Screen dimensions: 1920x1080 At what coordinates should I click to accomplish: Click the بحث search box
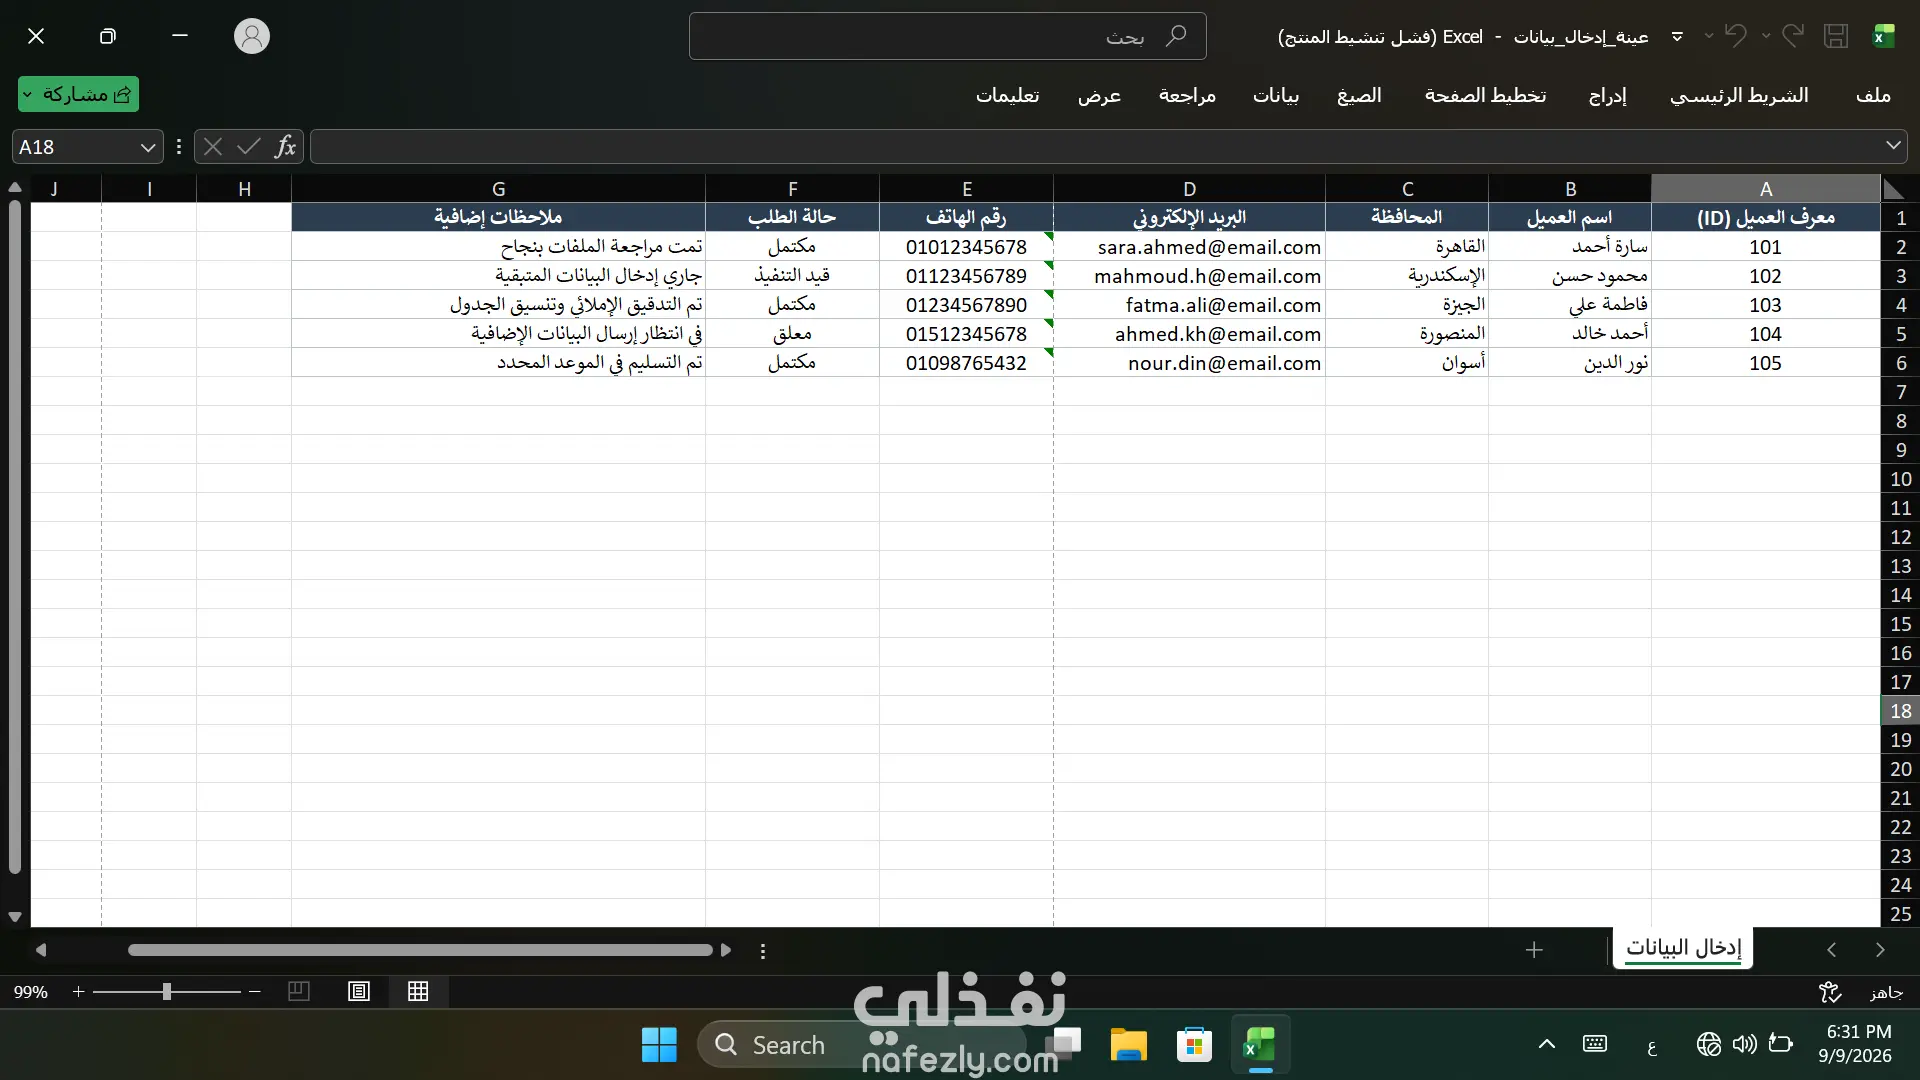[x=947, y=36]
